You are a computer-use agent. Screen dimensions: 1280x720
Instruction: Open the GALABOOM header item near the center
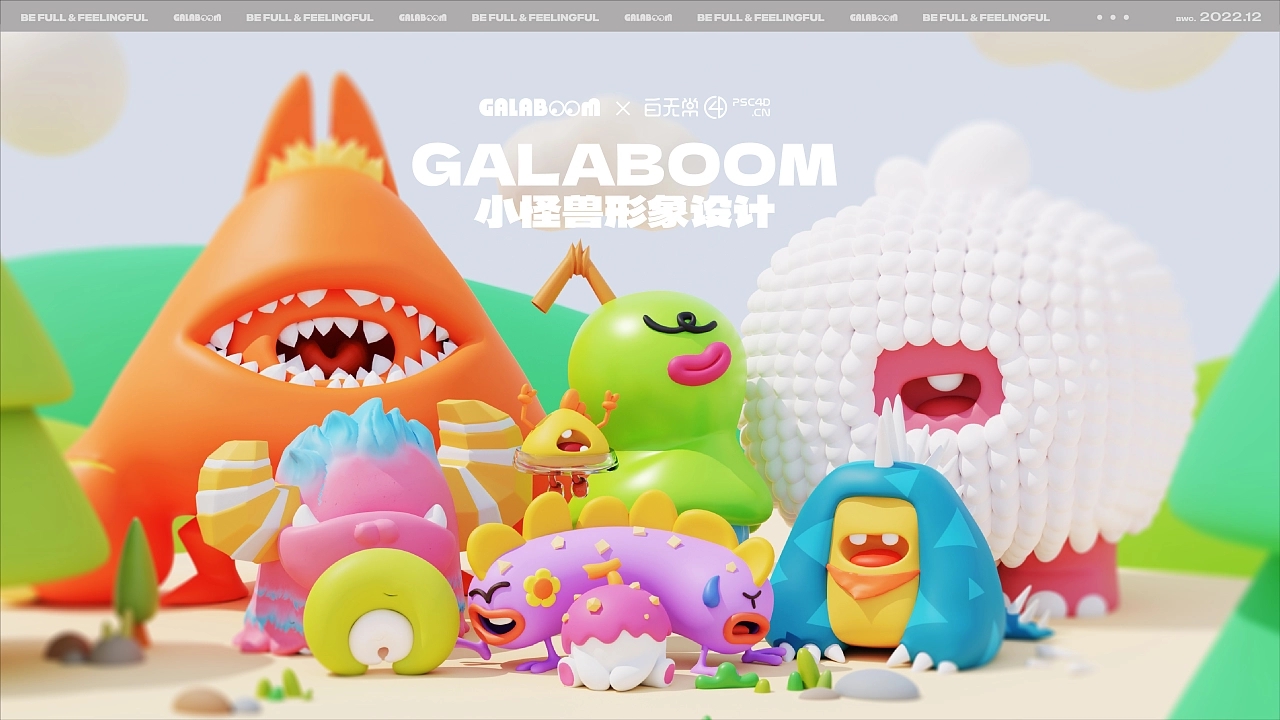(650, 16)
